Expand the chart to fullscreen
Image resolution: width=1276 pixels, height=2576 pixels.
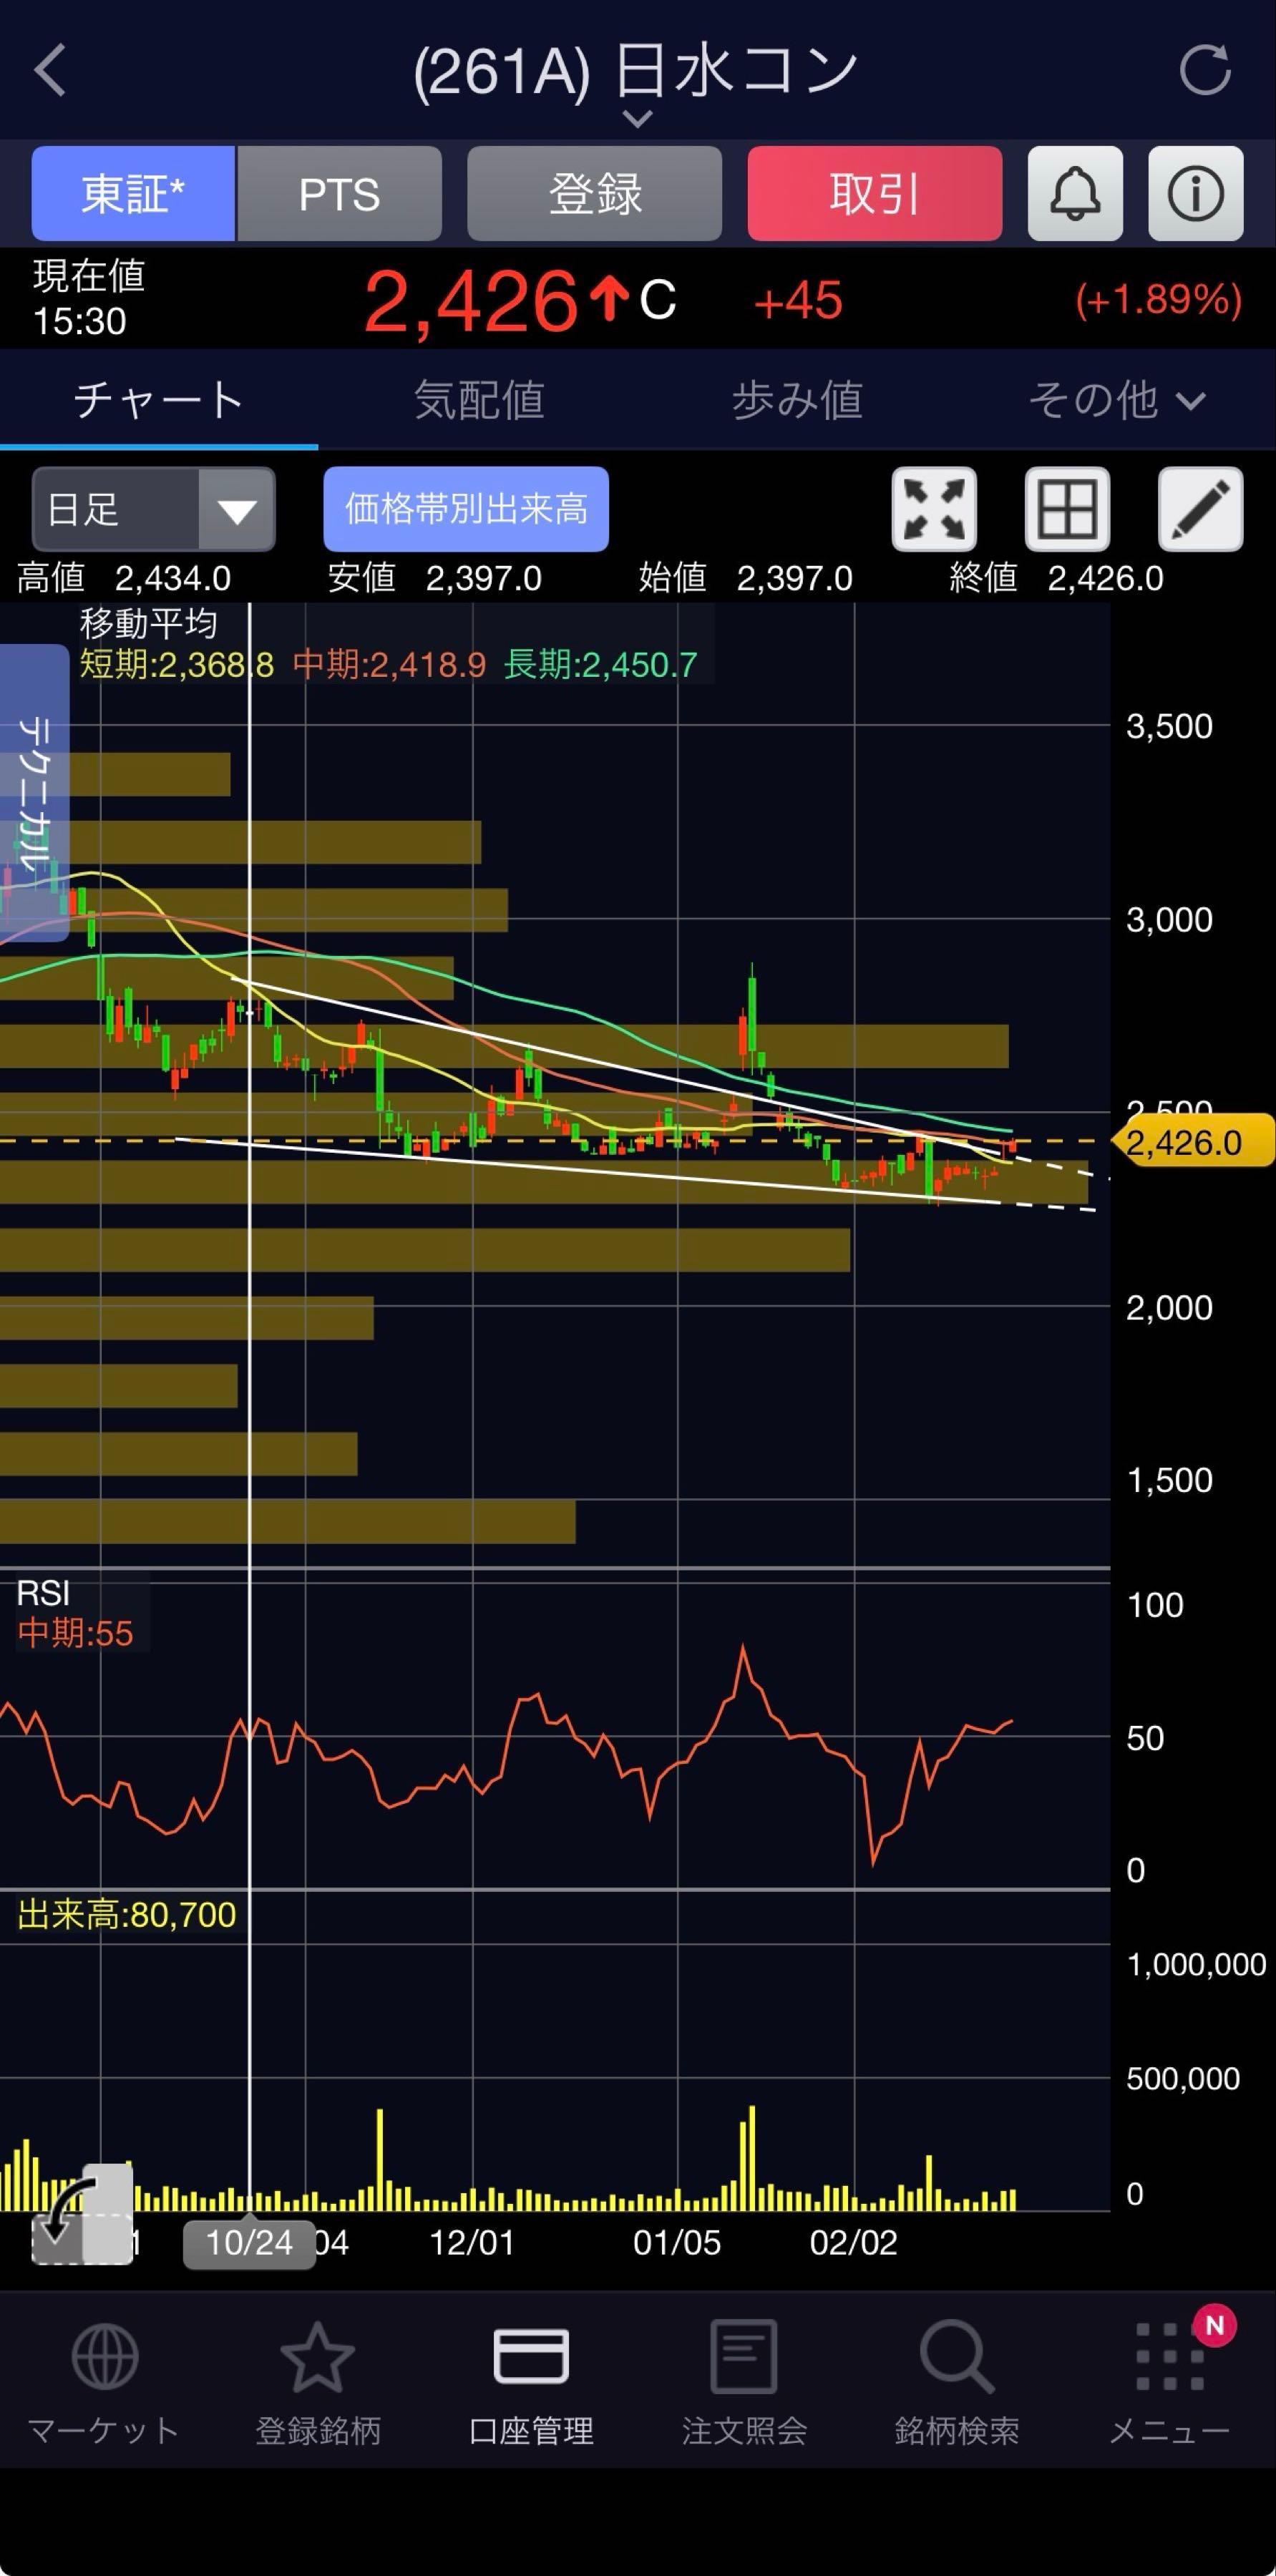pos(933,509)
